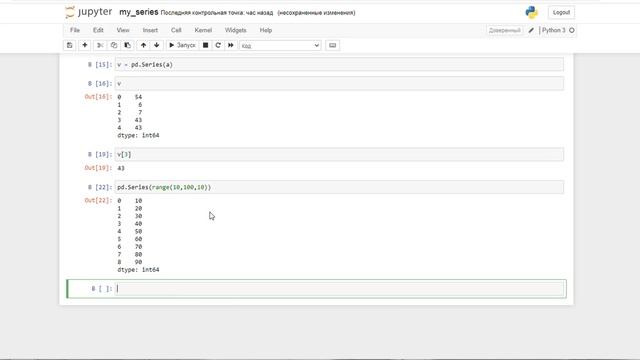Image resolution: width=640 pixels, height=360 pixels.
Task: Open the Cell menu
Action: click(176, 30)
